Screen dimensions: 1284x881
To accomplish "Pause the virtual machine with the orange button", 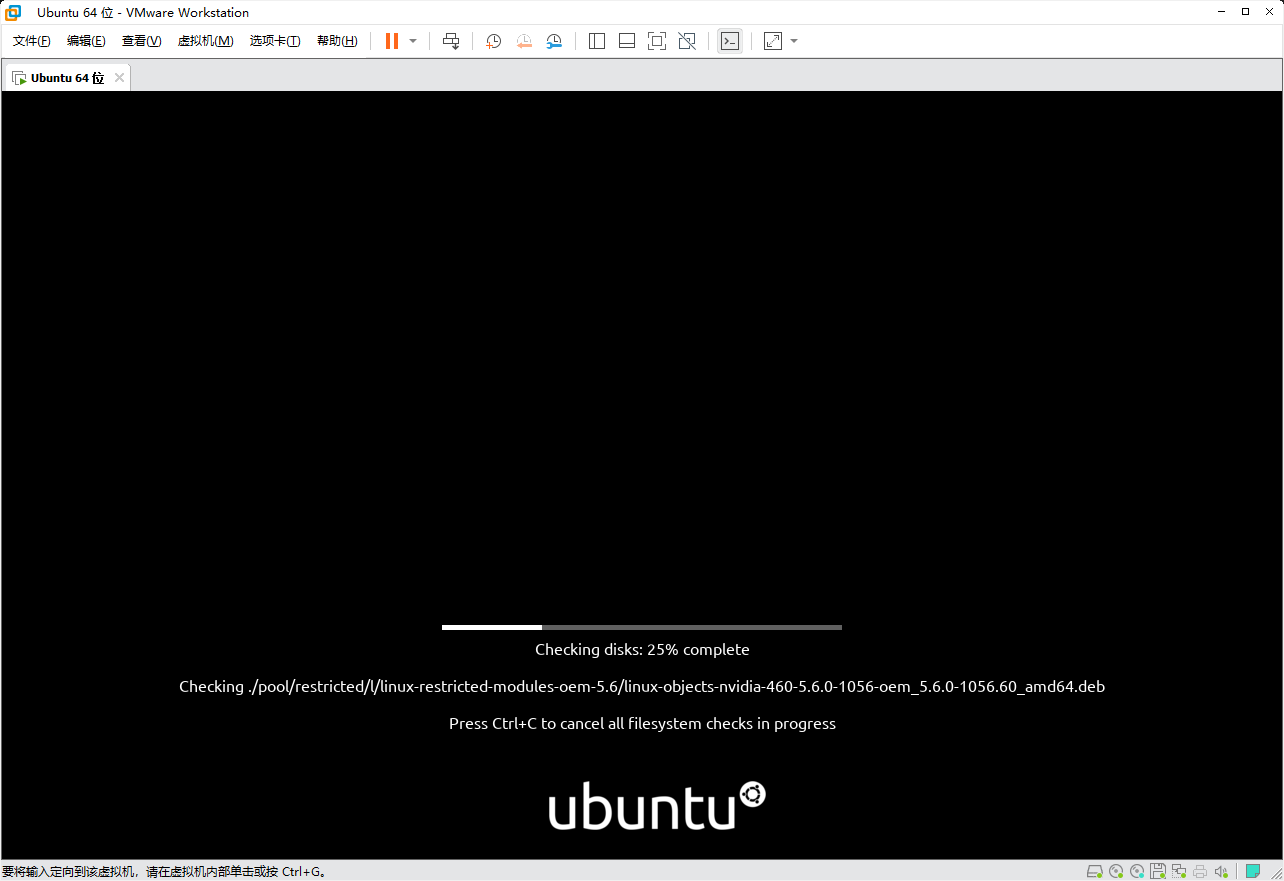I will [x=392, y=41].
